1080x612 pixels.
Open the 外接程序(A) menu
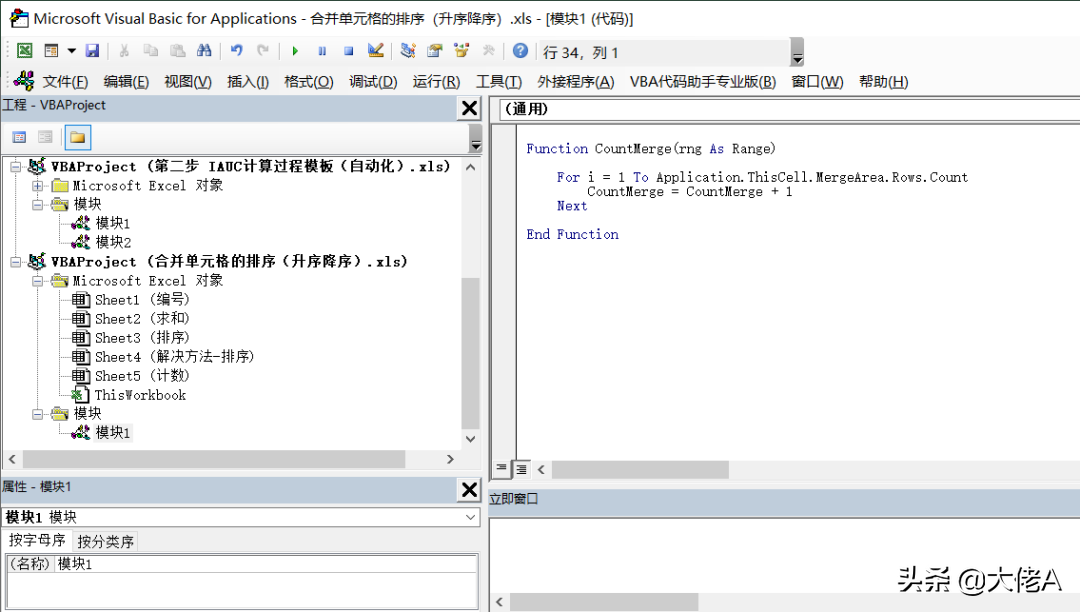[x=576, y=81]
